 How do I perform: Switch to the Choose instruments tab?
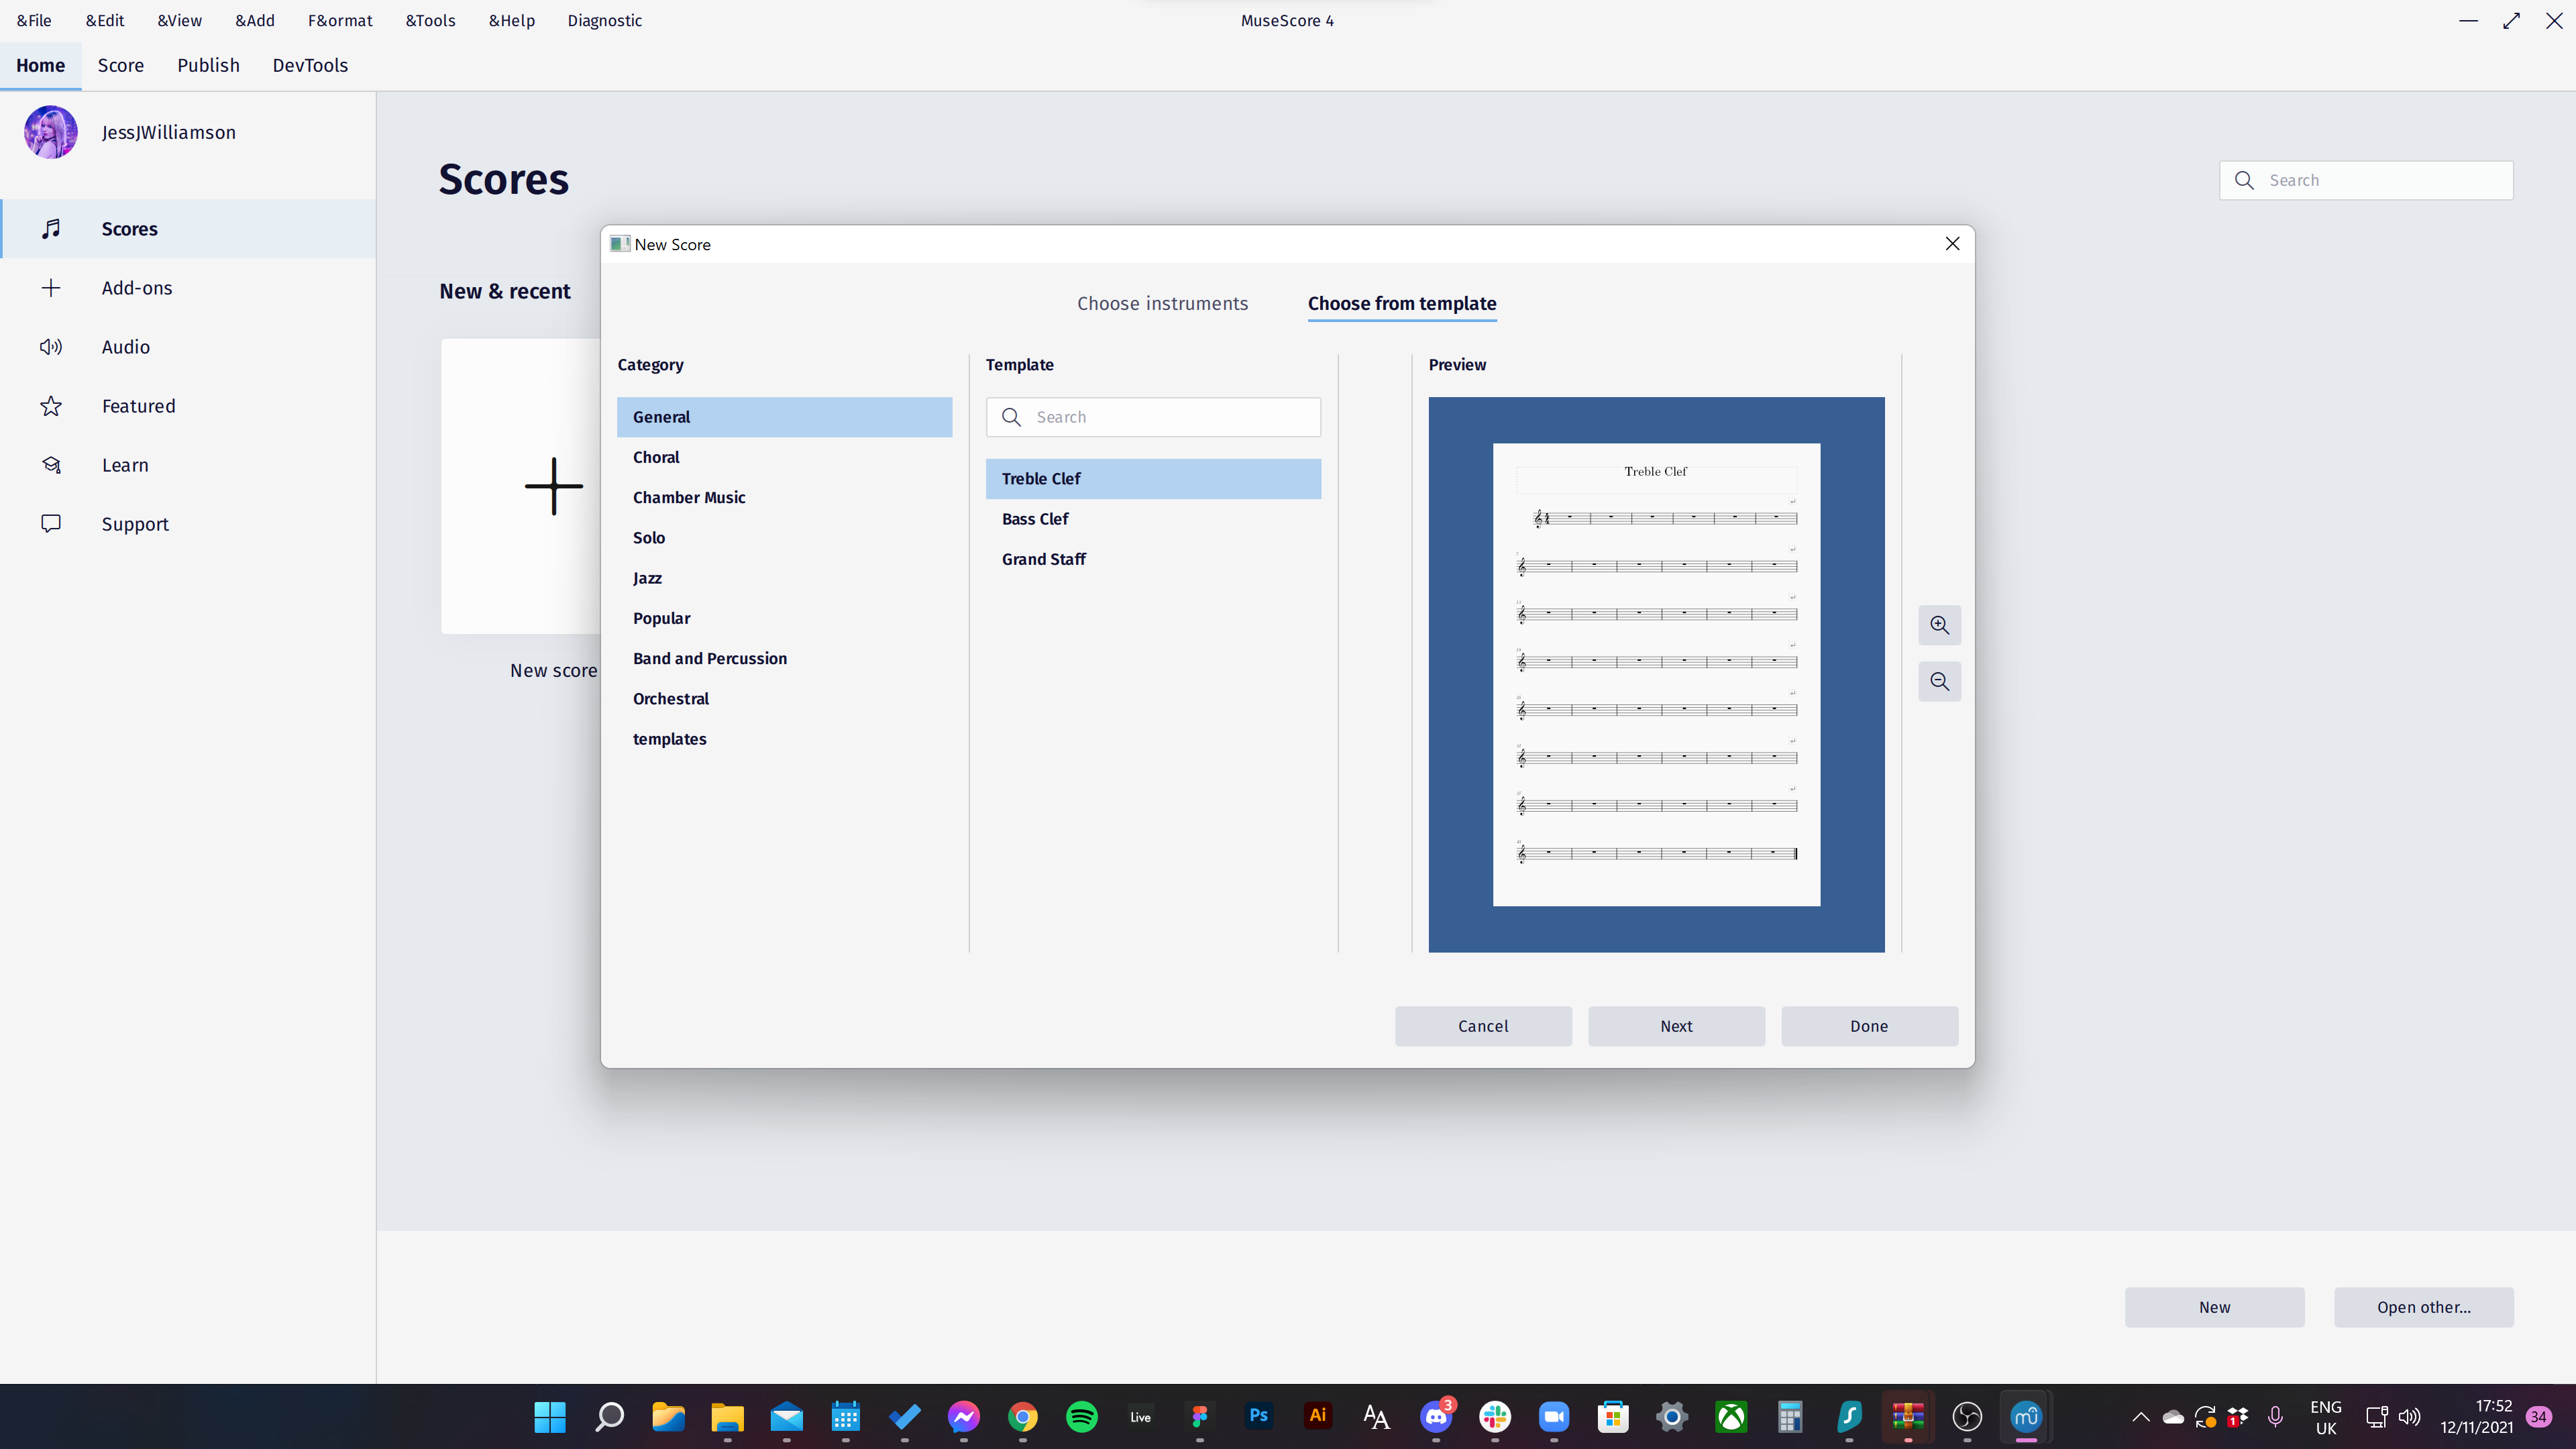click(x=1162, y=303)
